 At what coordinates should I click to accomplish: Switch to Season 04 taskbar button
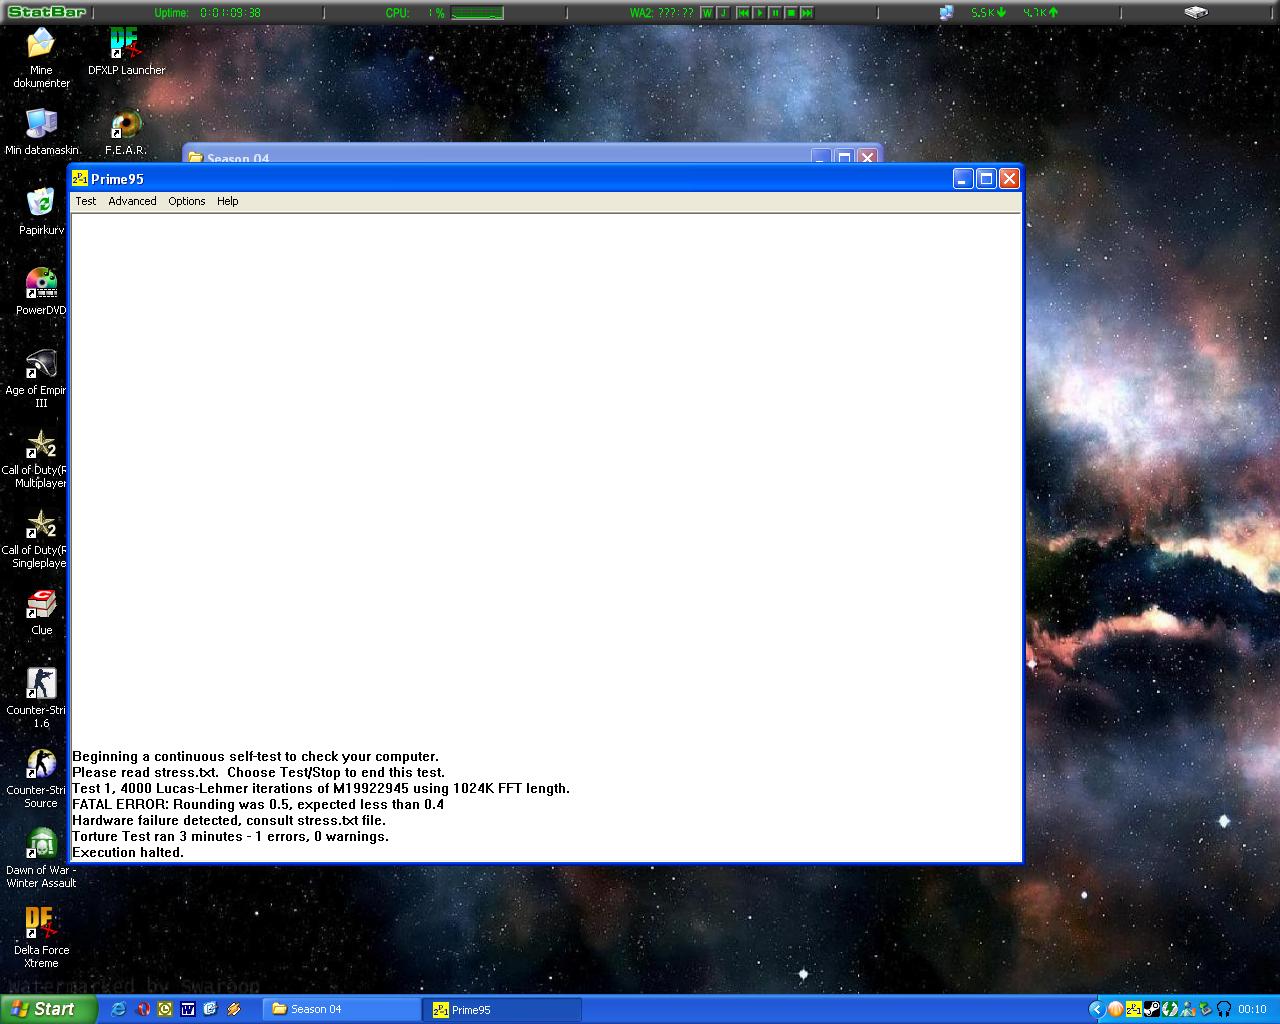[x=341, y=1009]
